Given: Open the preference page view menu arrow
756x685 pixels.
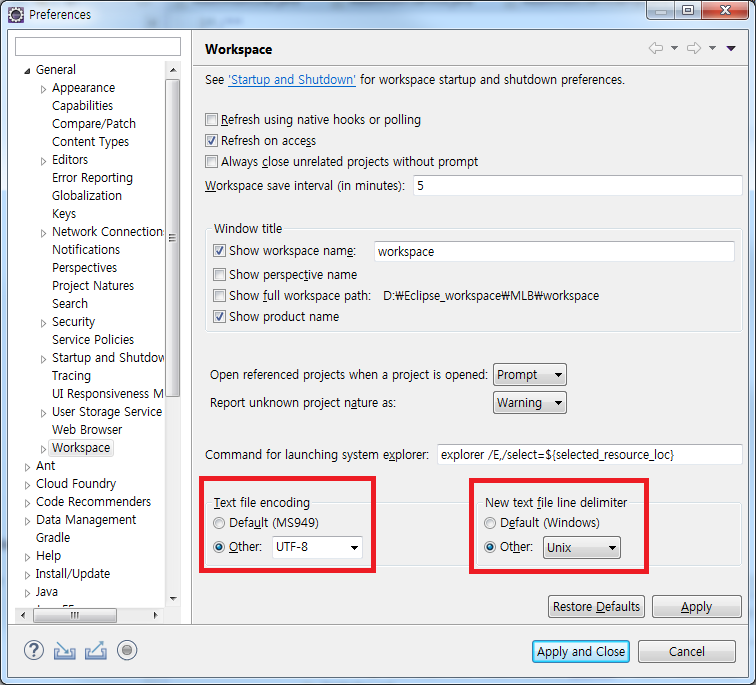Looking at the screenshot, I should point(731,48).
